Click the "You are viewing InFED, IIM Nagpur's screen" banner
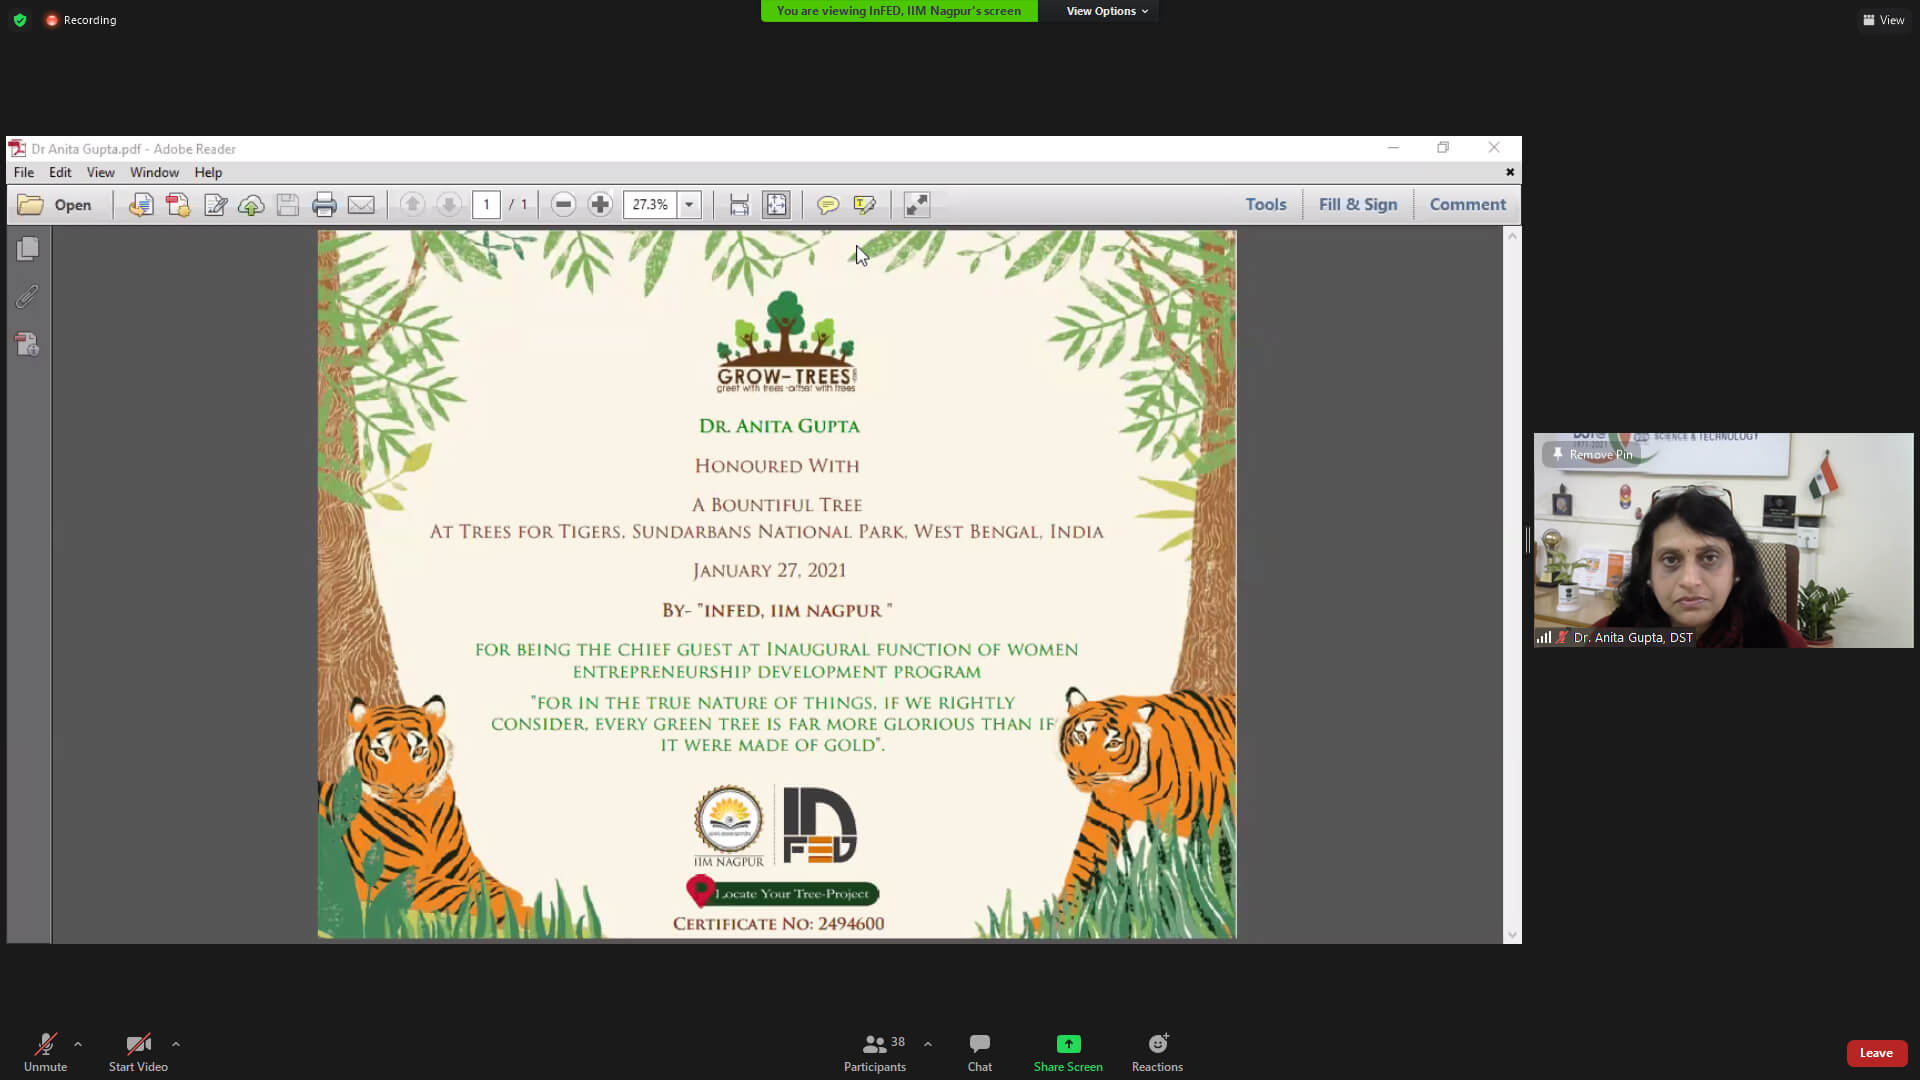The width and height of the screenshot is (1920, 1080). tap(899, 11)
